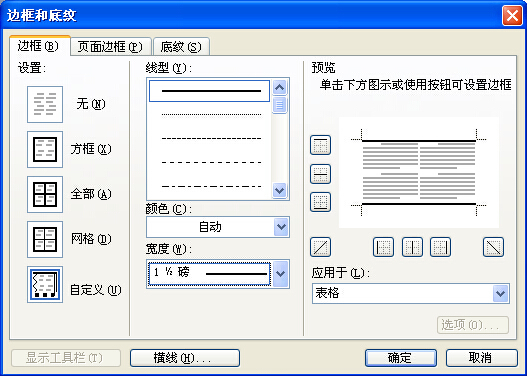Toggle the inside horizontal border button
The height and width of the screenshot is (376, 527).
[320, 174]
